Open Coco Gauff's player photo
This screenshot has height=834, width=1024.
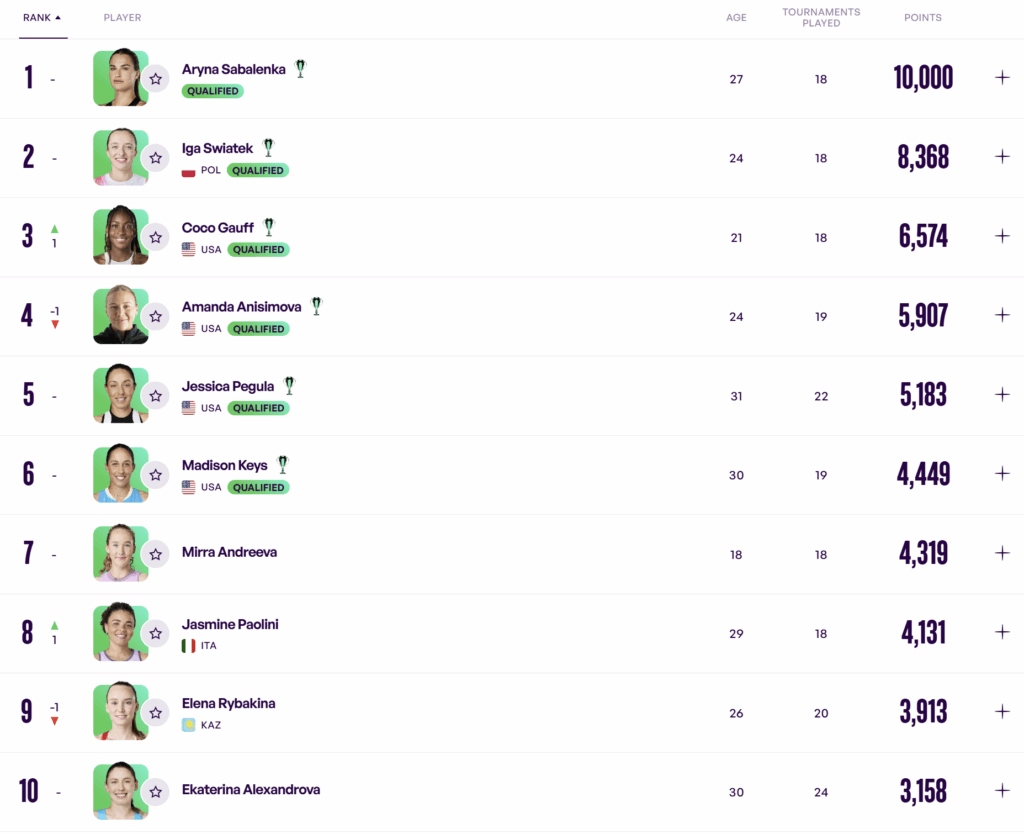pos(120,236)
